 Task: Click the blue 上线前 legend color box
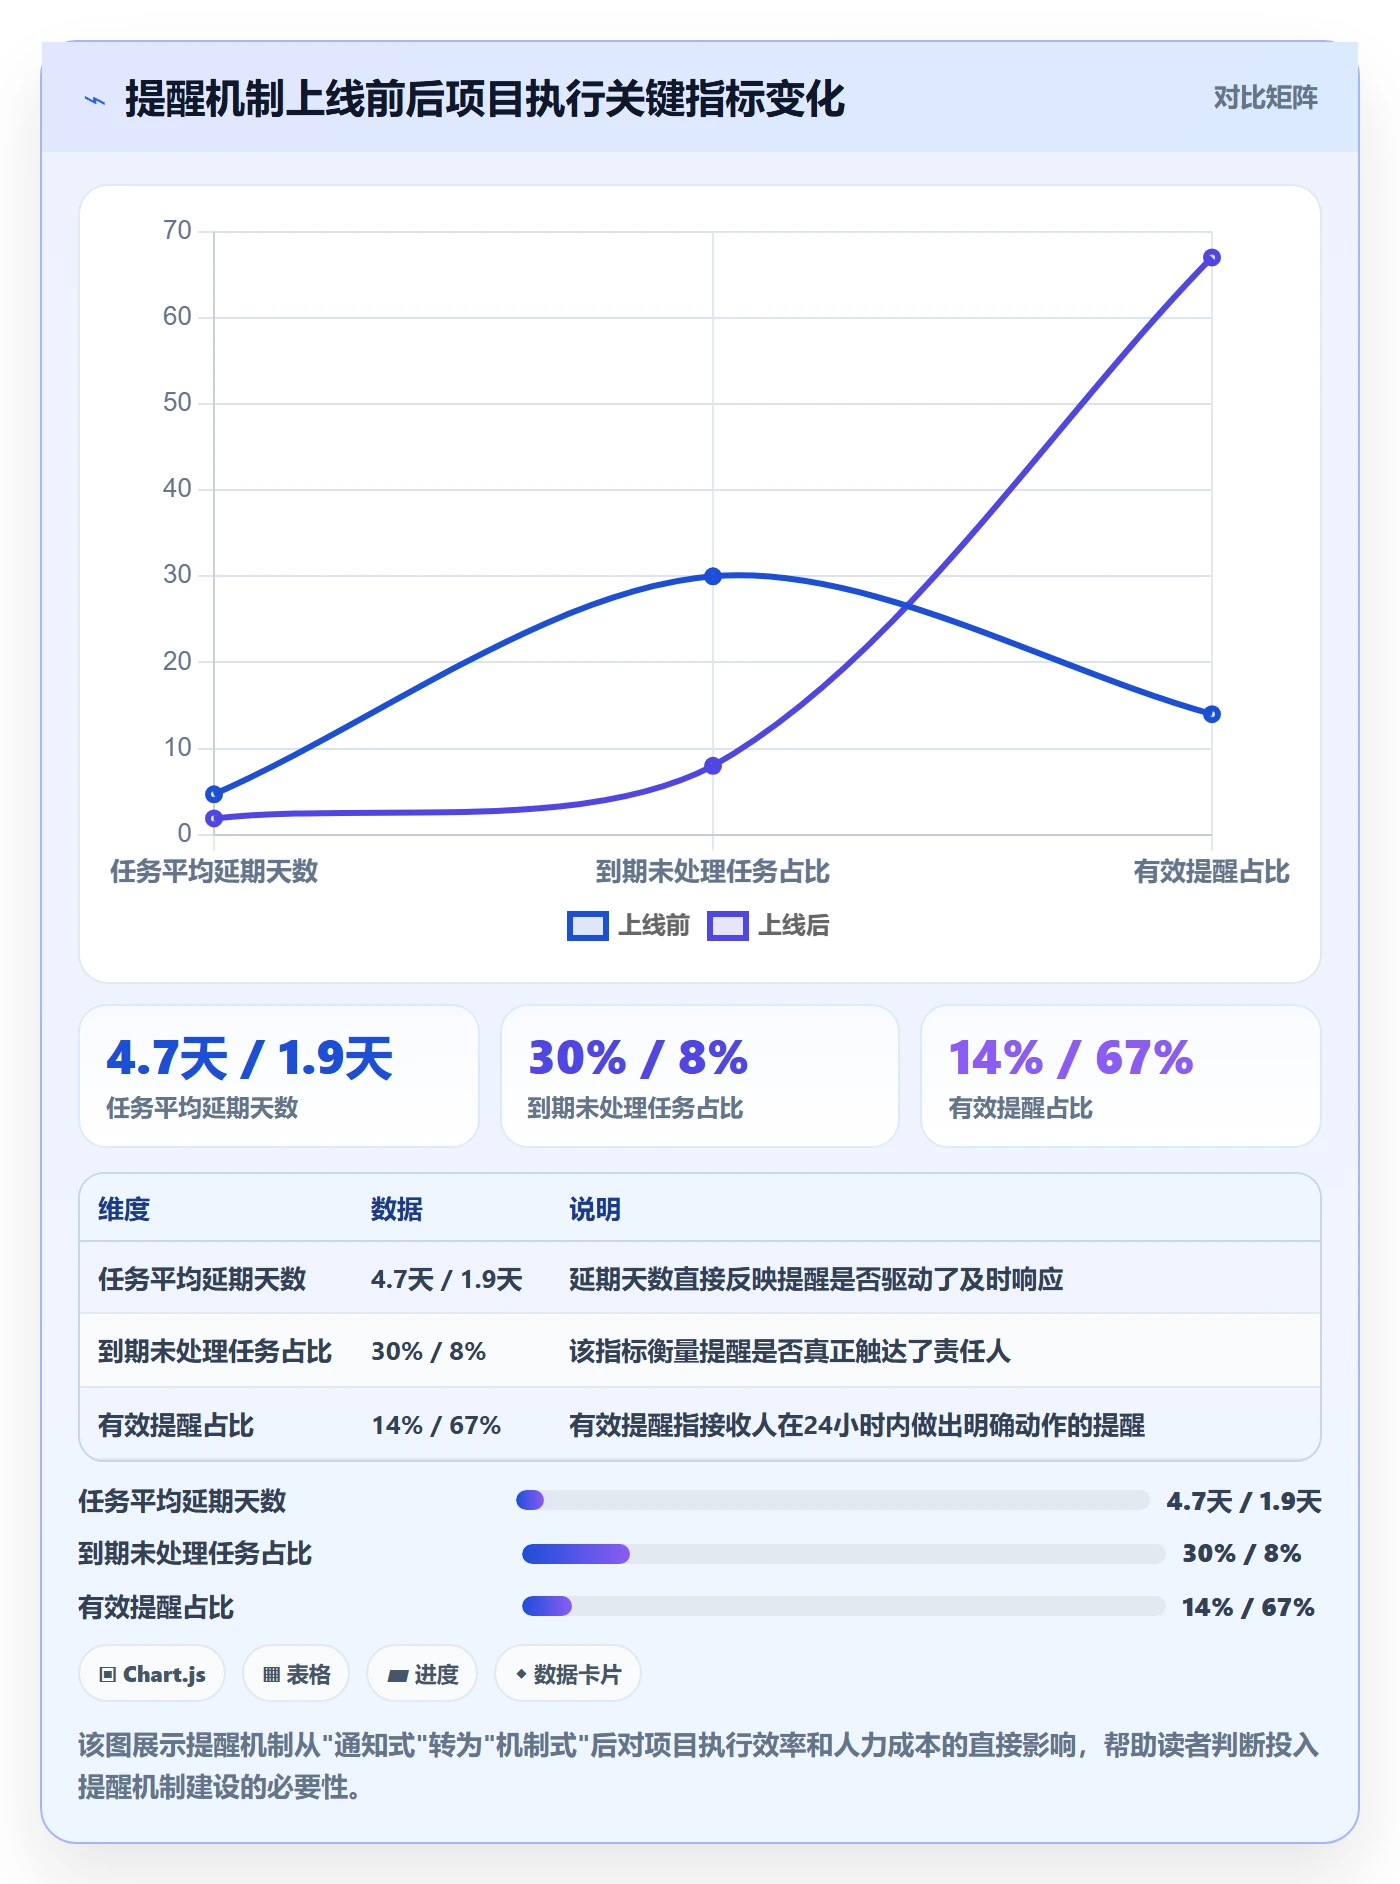(587, 926)
